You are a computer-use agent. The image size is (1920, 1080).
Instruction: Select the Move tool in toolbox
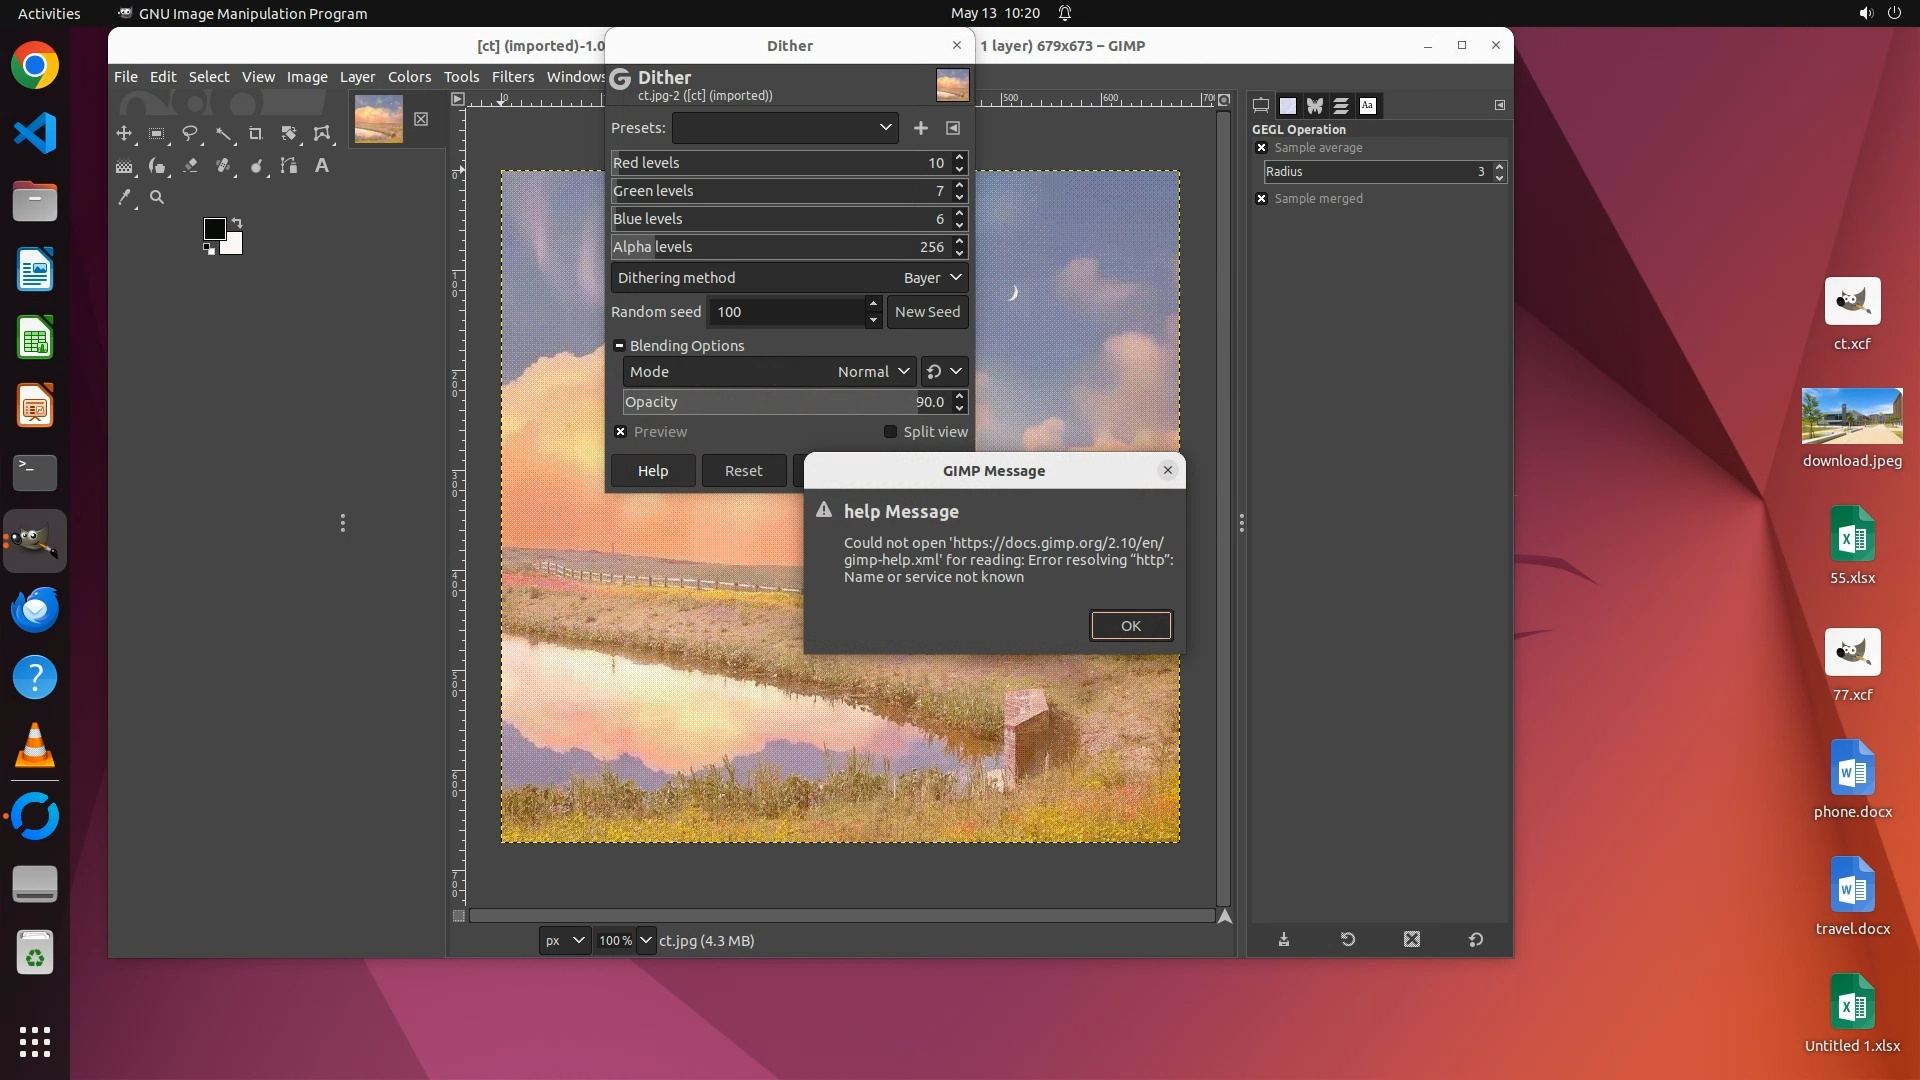[124, 133]
